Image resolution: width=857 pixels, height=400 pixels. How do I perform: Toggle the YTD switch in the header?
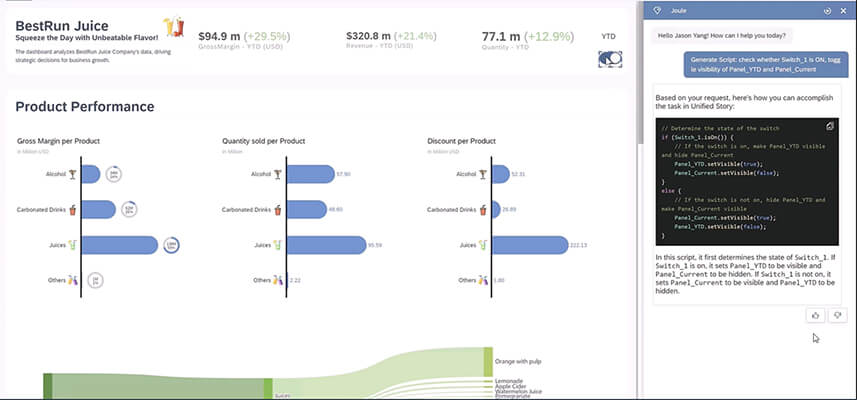tap(610, 59)
